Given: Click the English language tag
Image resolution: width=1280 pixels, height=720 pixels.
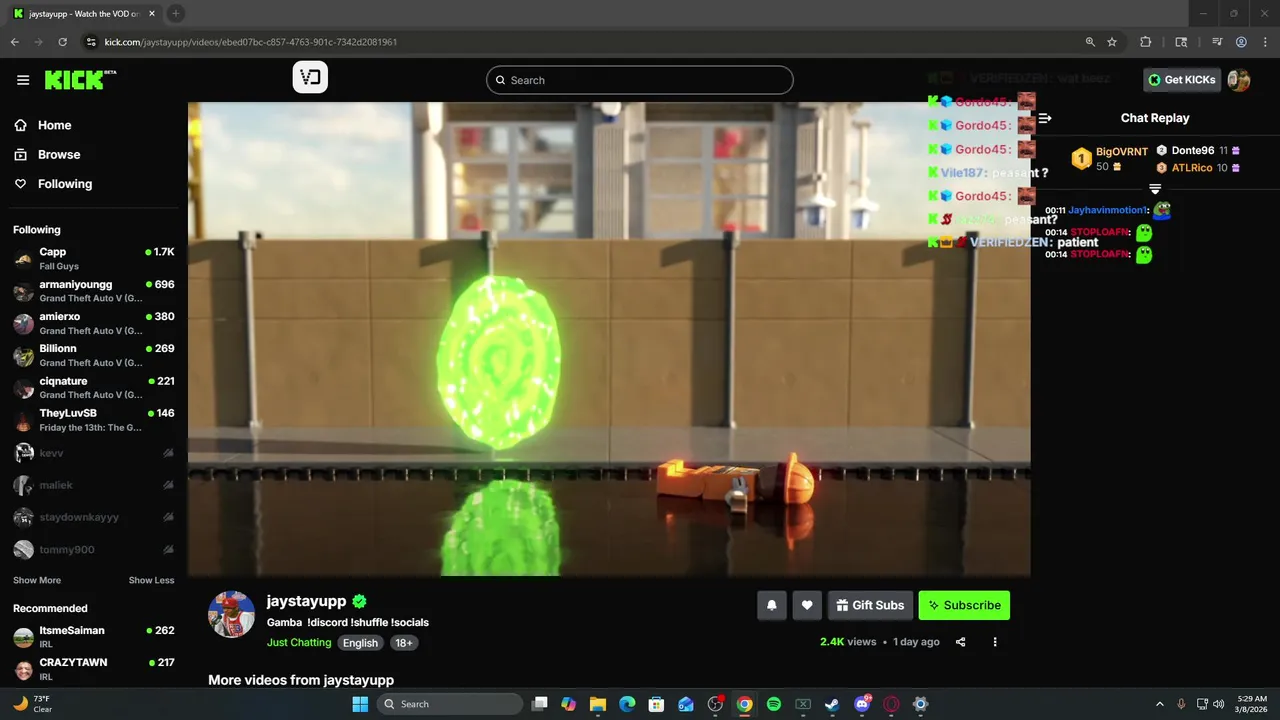Looking at the screenshot, I should tap(360, 643).
